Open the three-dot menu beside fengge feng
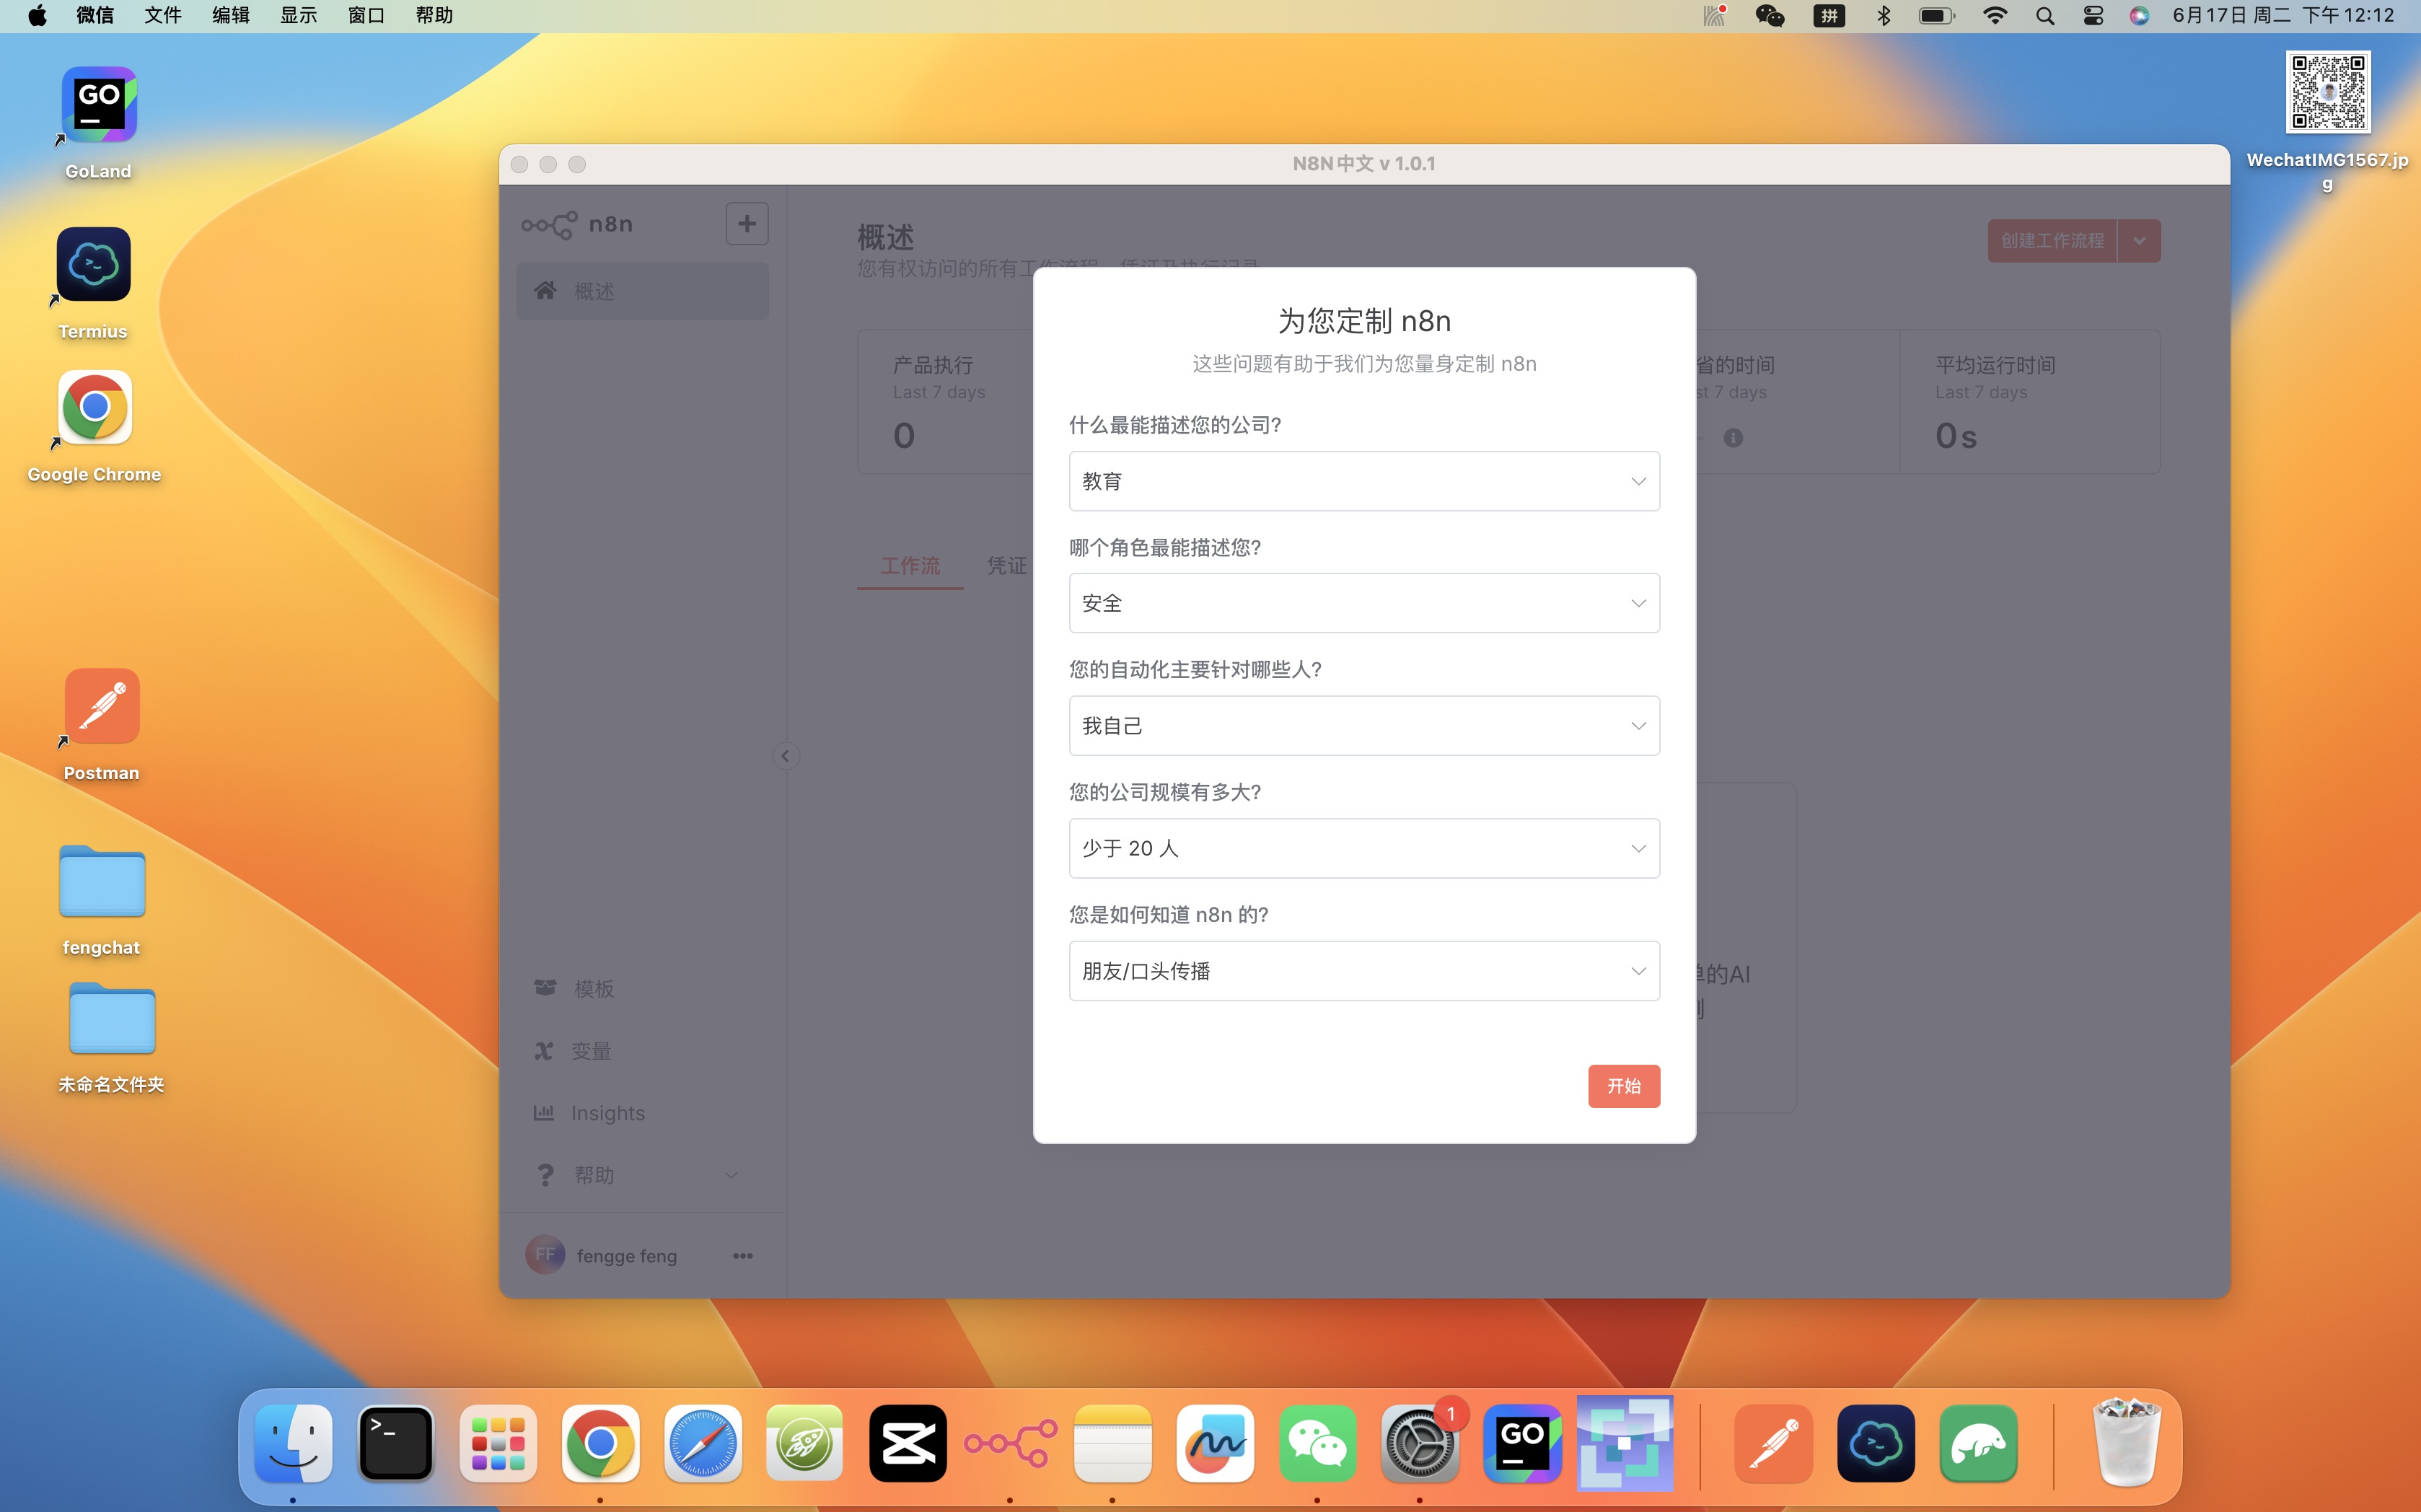 [x=742, y=1256]
